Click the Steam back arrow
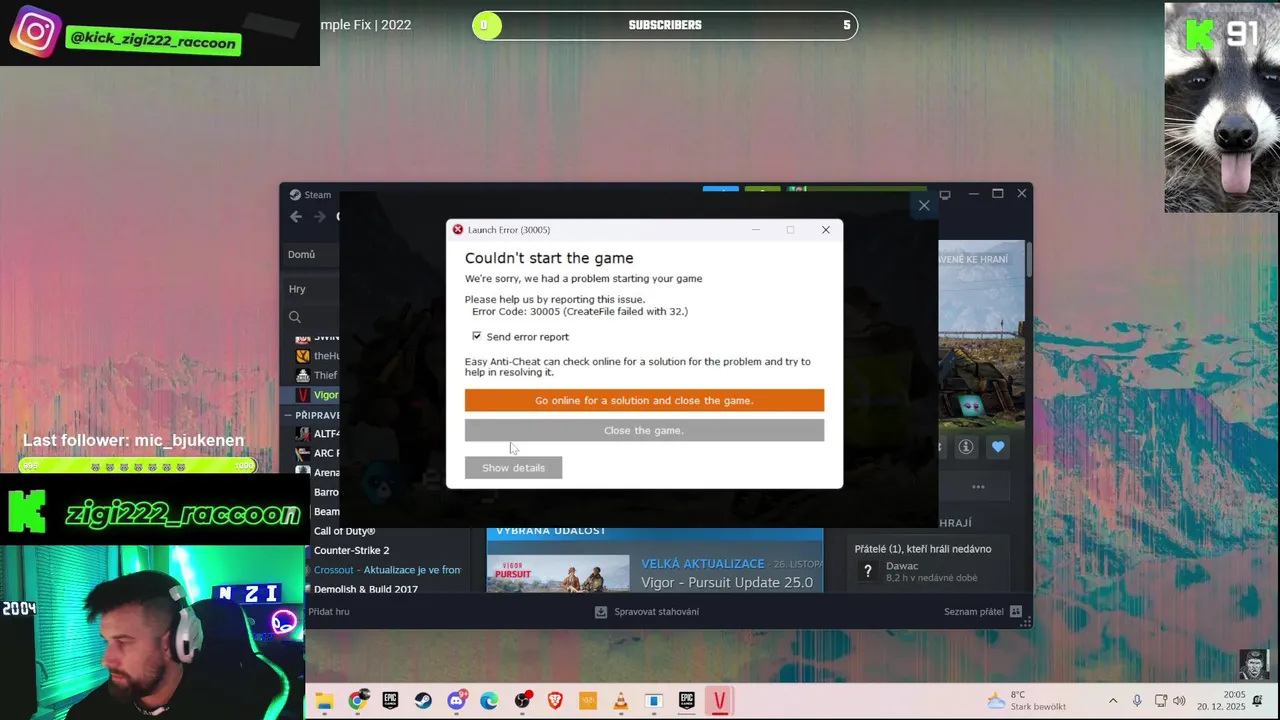The width and height of the screenshot is (1280, 720). pos(296,216)
